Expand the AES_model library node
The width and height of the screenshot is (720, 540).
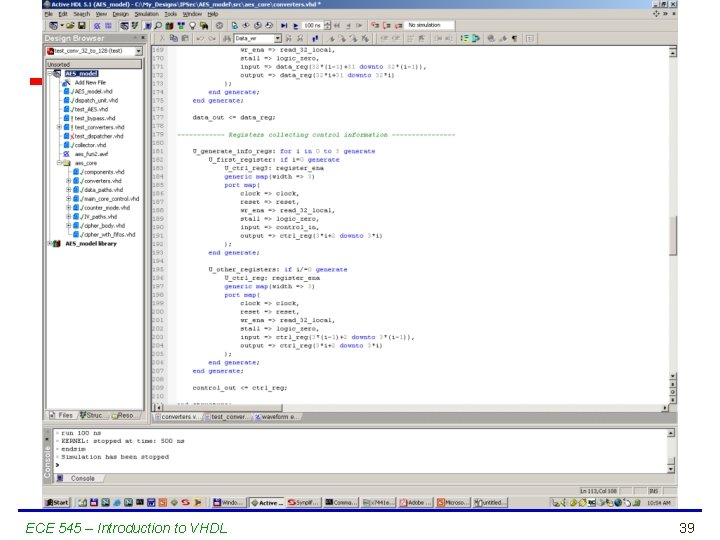tap(50, 243)
